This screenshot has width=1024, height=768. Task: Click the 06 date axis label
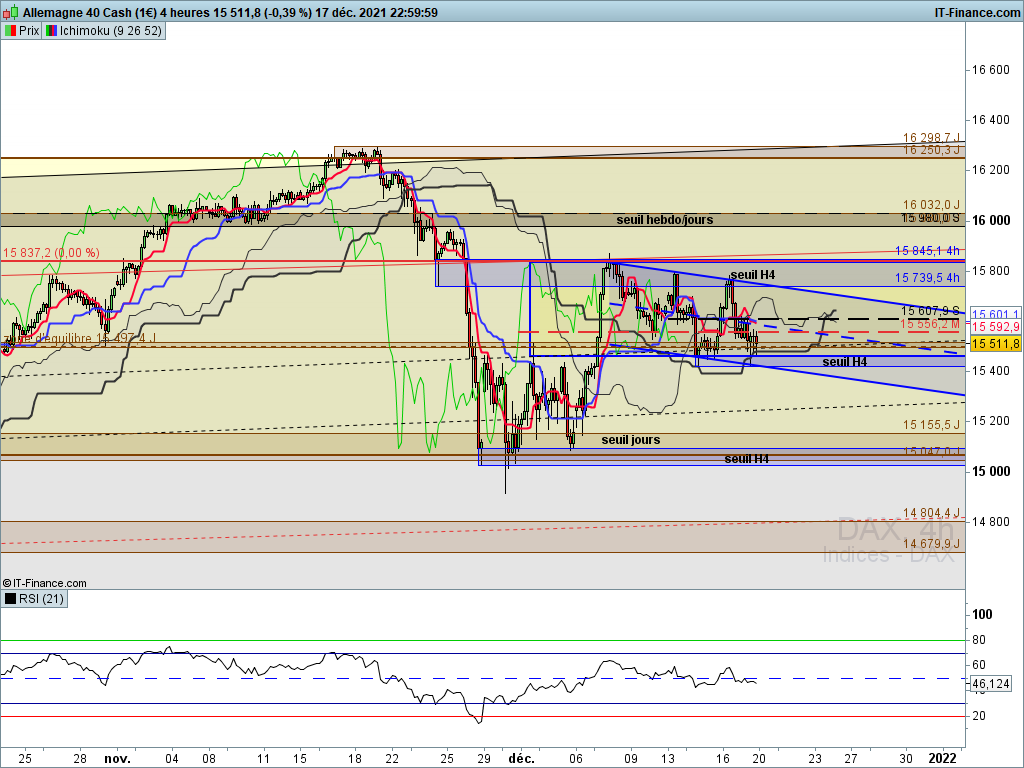575,759
